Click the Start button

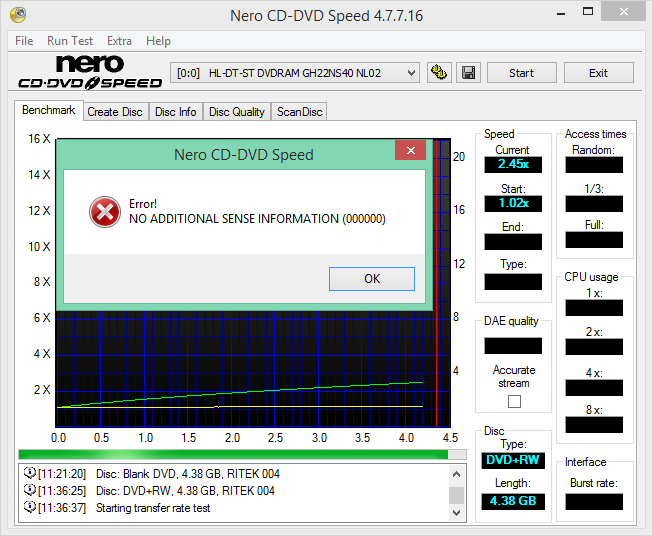[521, 73]
